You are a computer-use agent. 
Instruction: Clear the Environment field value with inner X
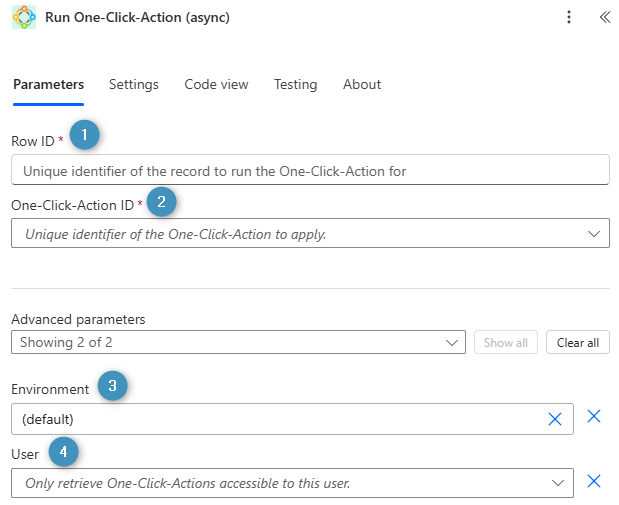click(555, 419)
